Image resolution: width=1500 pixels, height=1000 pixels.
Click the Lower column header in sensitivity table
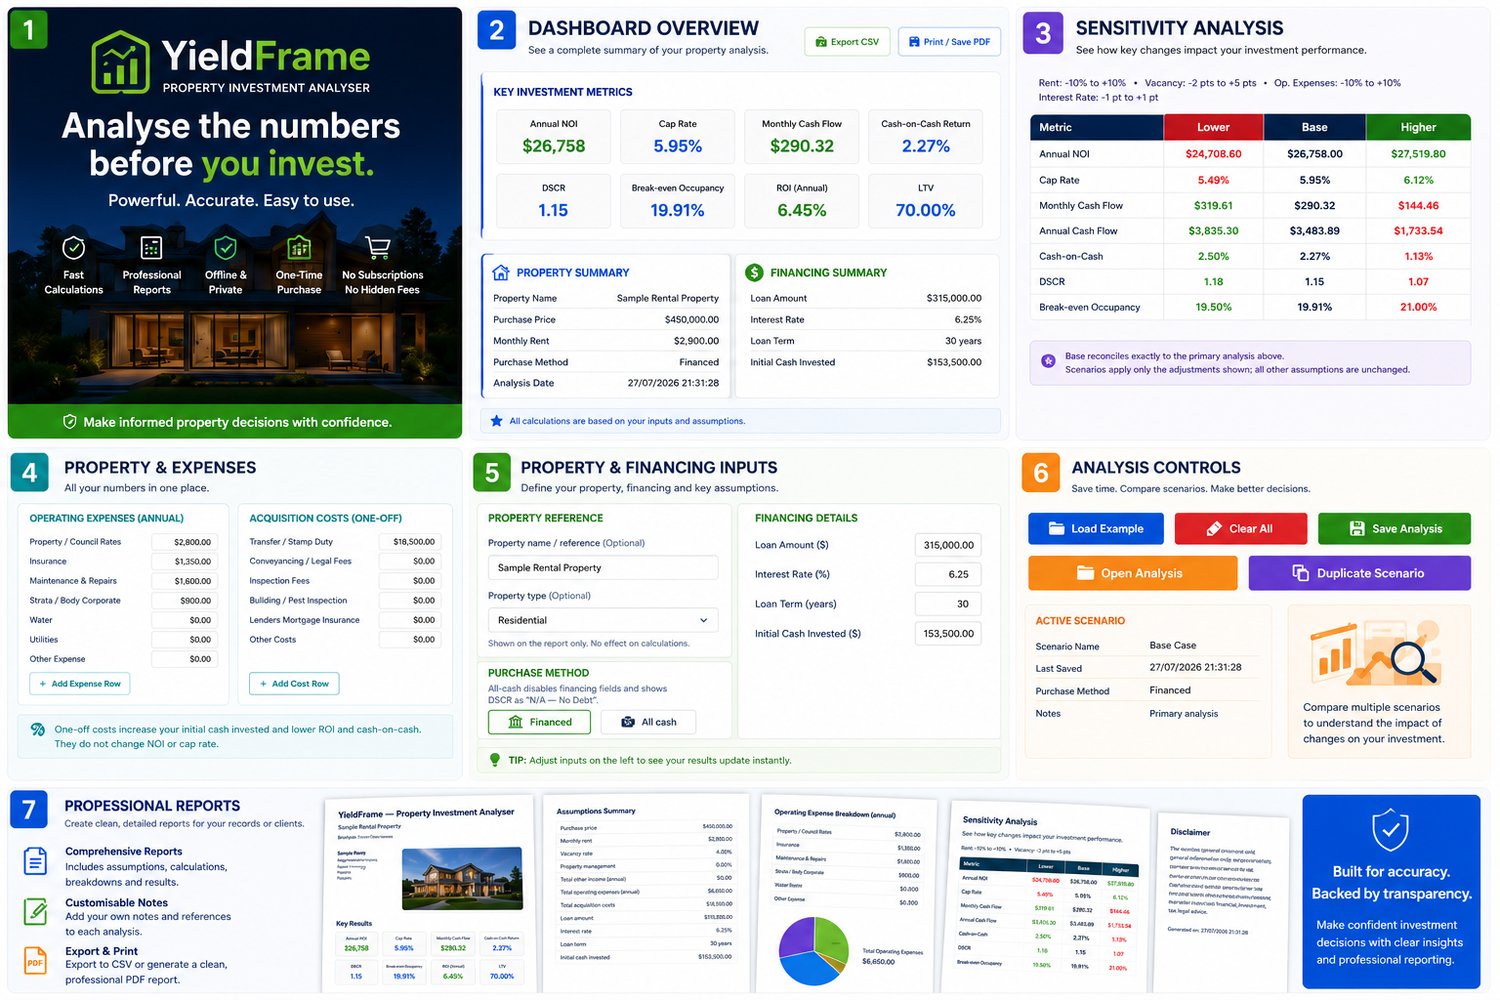click(x=1213, y=127)
